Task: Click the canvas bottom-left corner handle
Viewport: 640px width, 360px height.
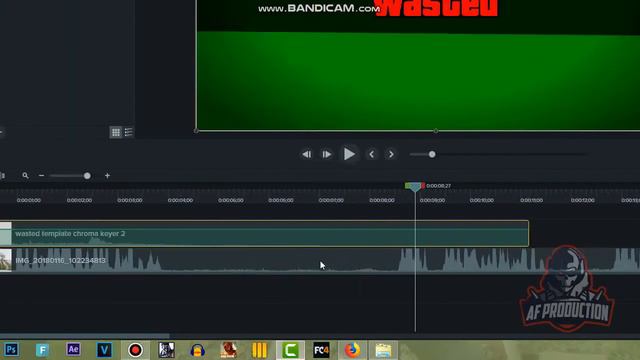Action: point(196,131)
